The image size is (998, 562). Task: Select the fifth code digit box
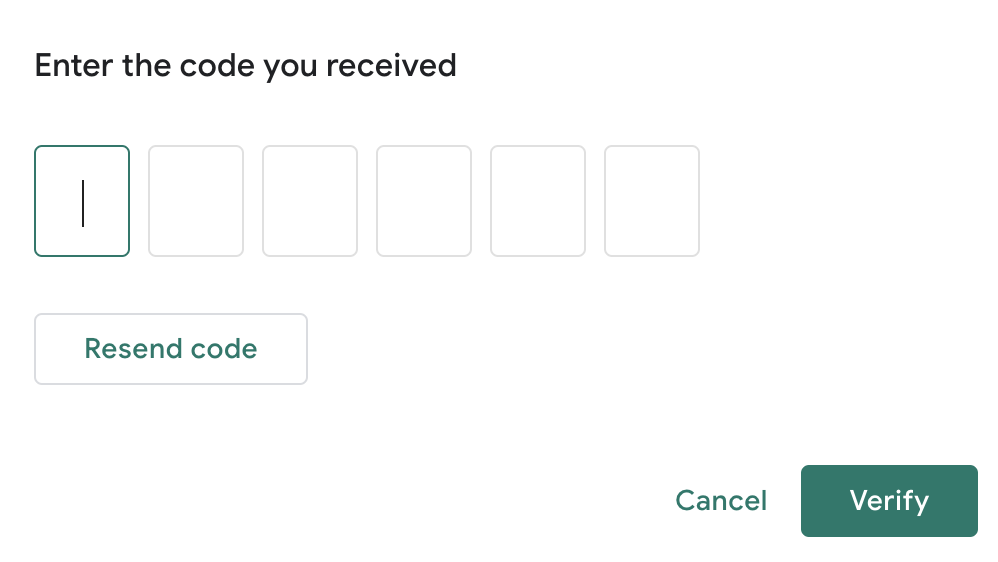538,201
